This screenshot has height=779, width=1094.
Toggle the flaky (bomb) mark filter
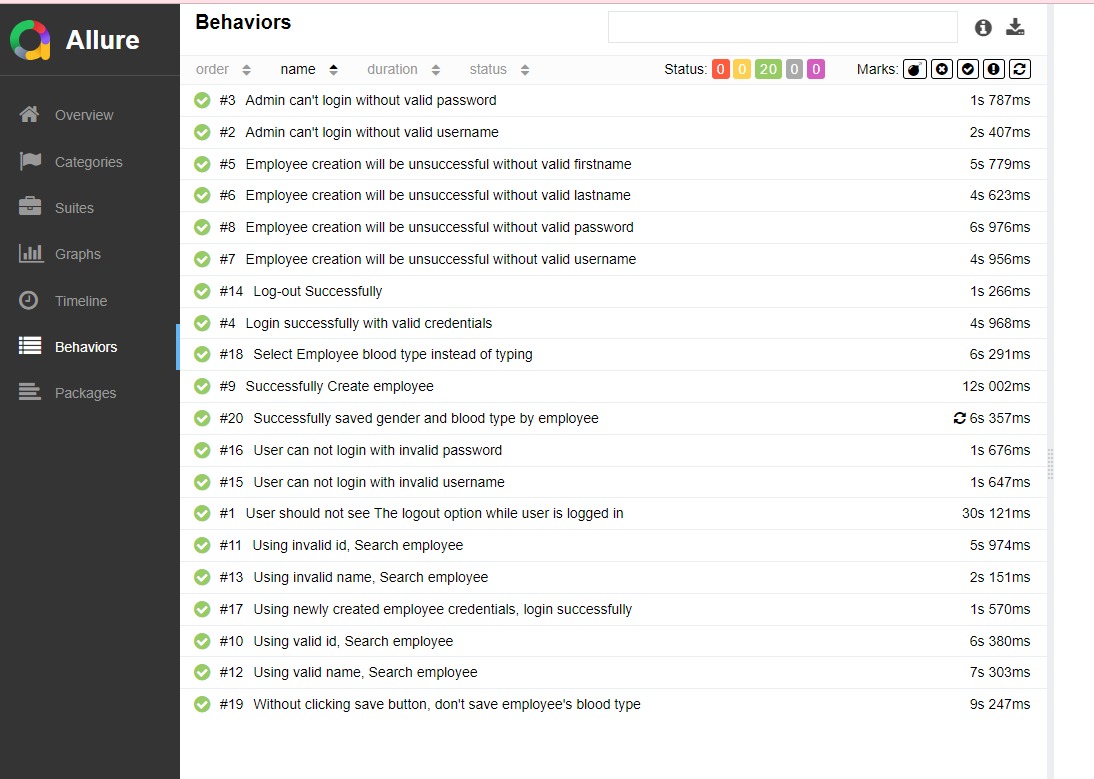914,69
